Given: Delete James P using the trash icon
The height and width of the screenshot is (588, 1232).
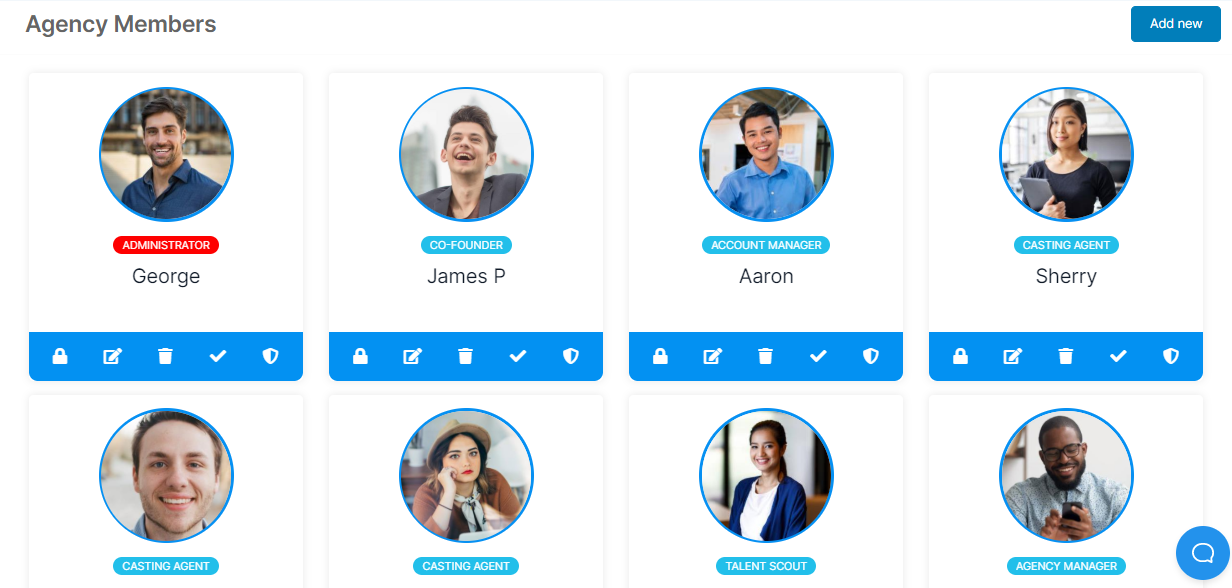Looking at the screenshot, I should (466, 356).
